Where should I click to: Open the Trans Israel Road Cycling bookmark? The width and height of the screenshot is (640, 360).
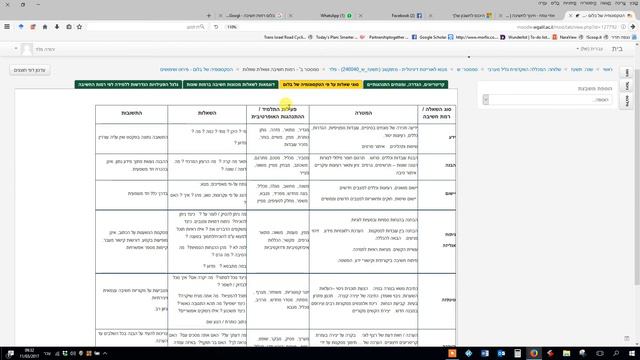click(x=288, y=37)
